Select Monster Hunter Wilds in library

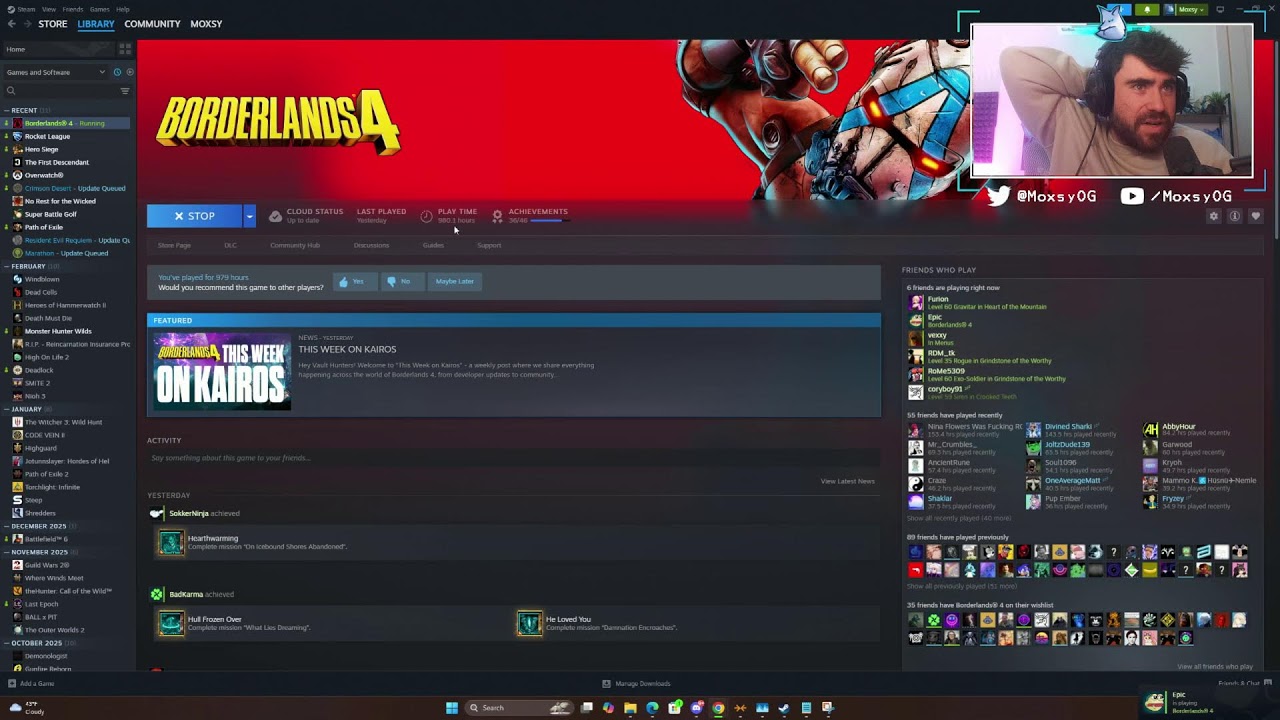click(x=68, y=331)
